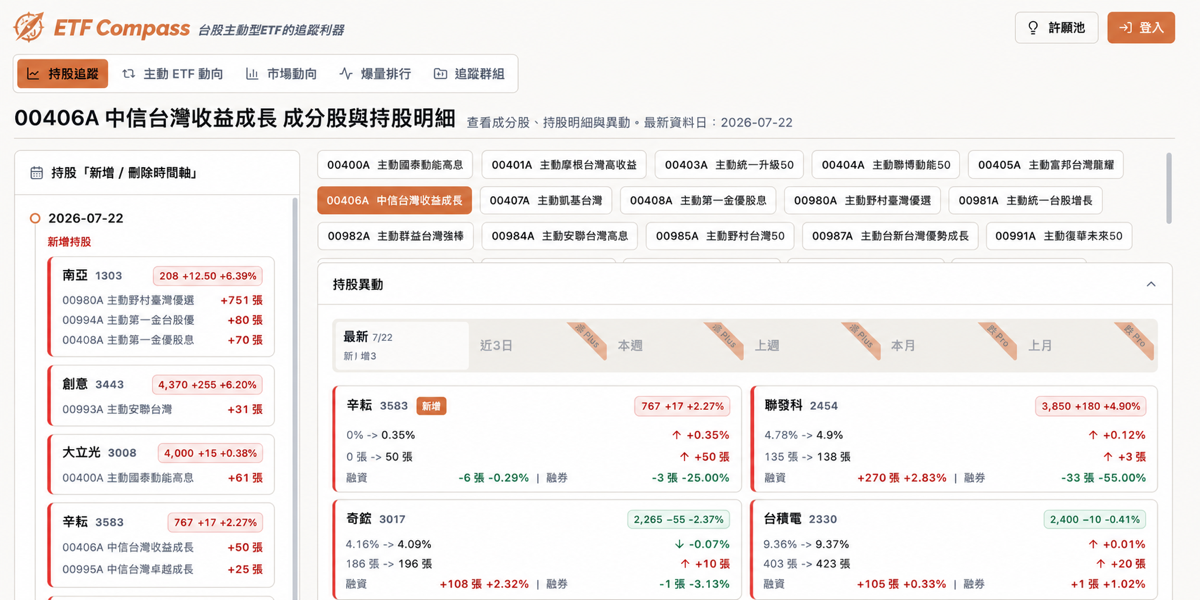The height and width of the screenshot is (600, 1200).
Task: Open the 南亞 1303 timeline card
Action: pos(161,306)
